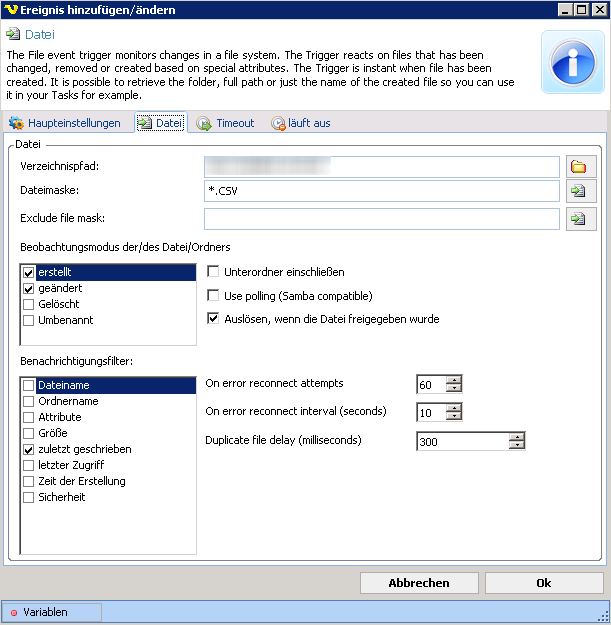Check the Gelöscht watch mode option

pyautogui.click(x=28, y=304)
